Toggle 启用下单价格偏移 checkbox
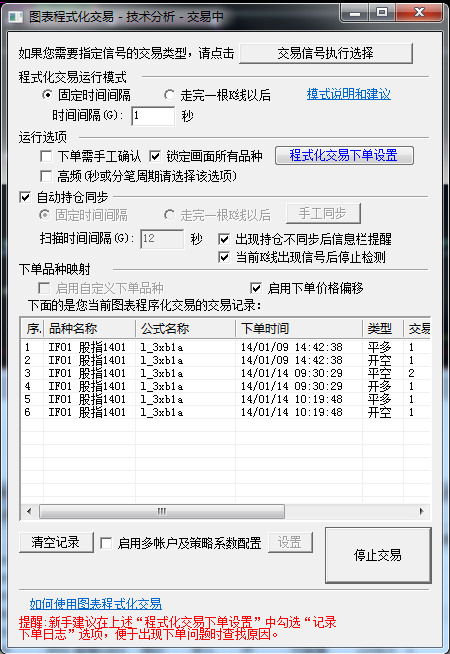Image resolution: width=450 pixels, height=654 pixels. pyautogui.click(x=256, y=288)
